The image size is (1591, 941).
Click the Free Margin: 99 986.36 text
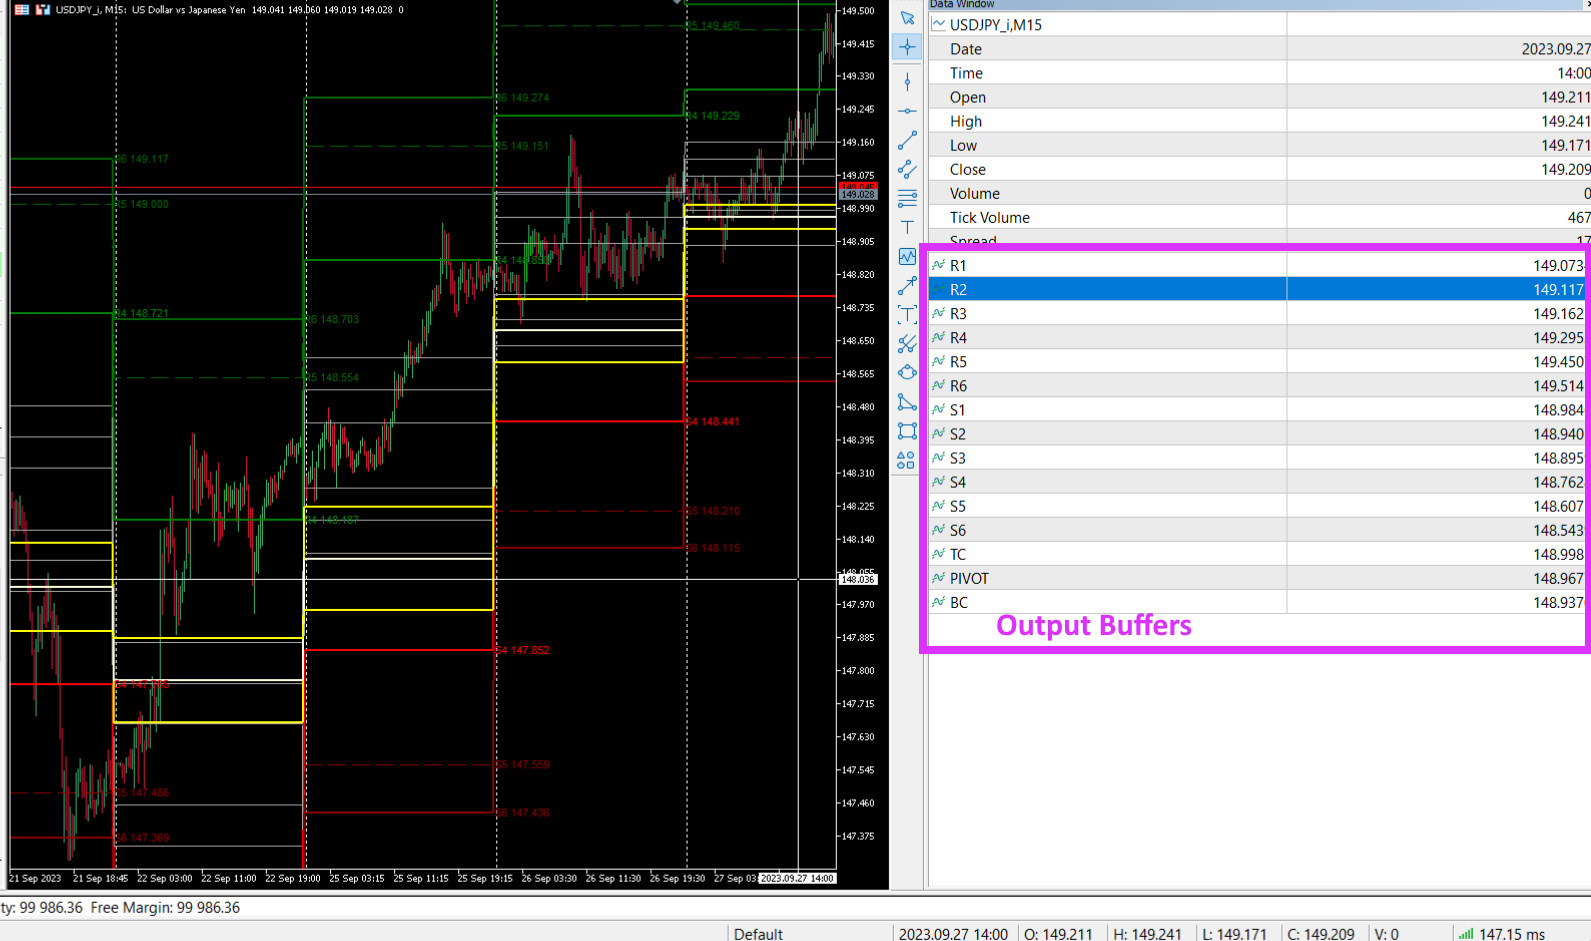tap(165, 908)
